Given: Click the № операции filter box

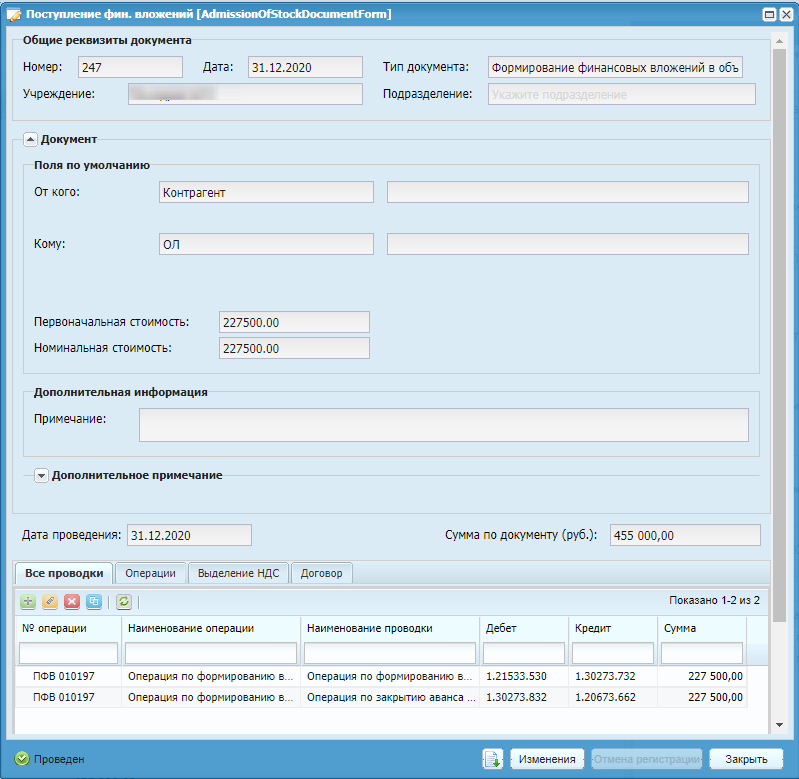Looking at the screenshot, I should click(x=68, y=653).
